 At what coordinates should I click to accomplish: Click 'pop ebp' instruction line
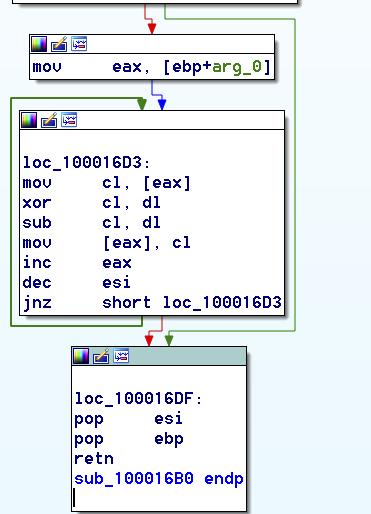[x=129, y=439]
